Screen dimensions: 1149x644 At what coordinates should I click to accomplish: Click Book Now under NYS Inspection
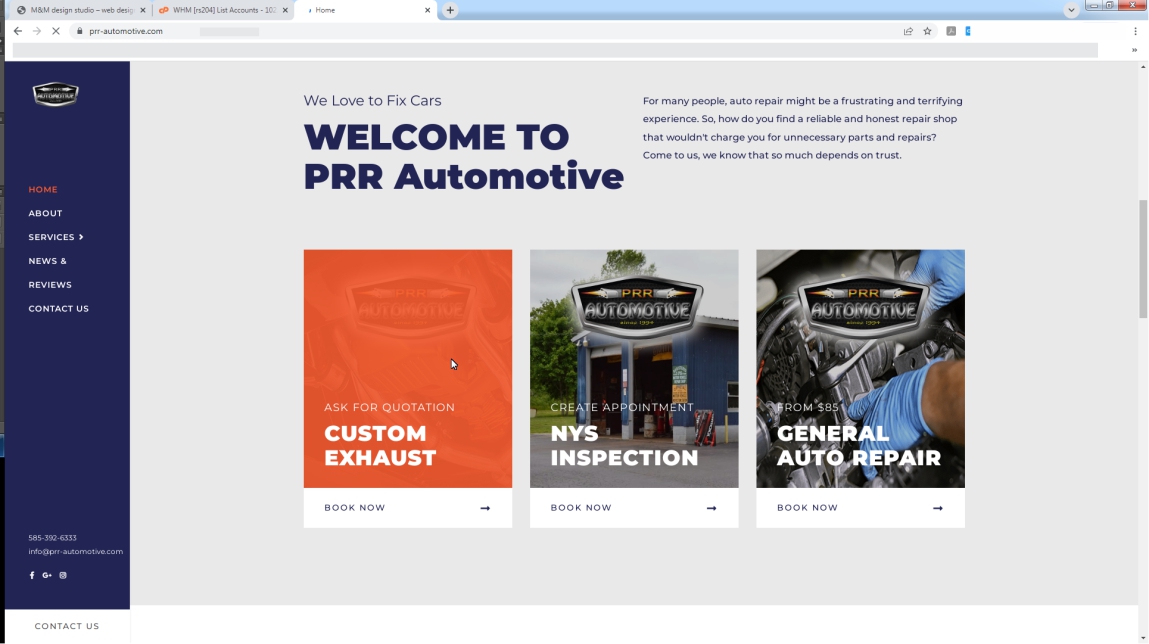[633, 508]
